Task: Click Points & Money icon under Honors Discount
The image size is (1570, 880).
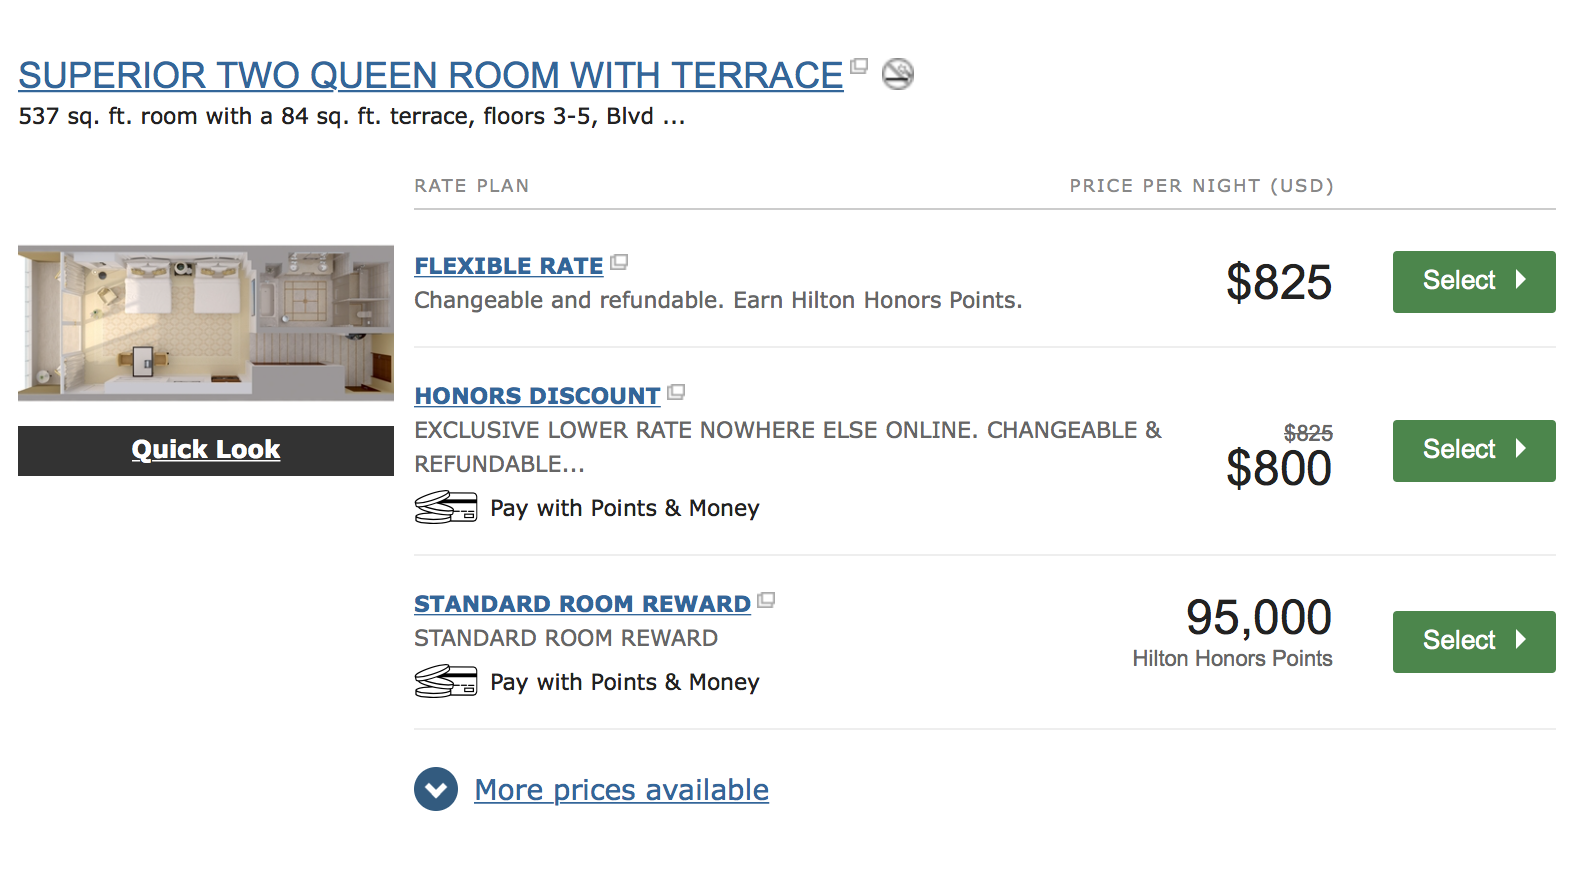Action: pos(446,508)
